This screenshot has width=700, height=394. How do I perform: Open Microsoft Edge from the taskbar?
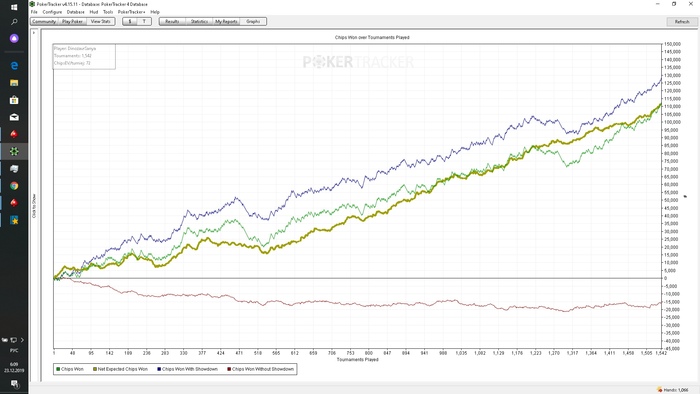[14, 66]
